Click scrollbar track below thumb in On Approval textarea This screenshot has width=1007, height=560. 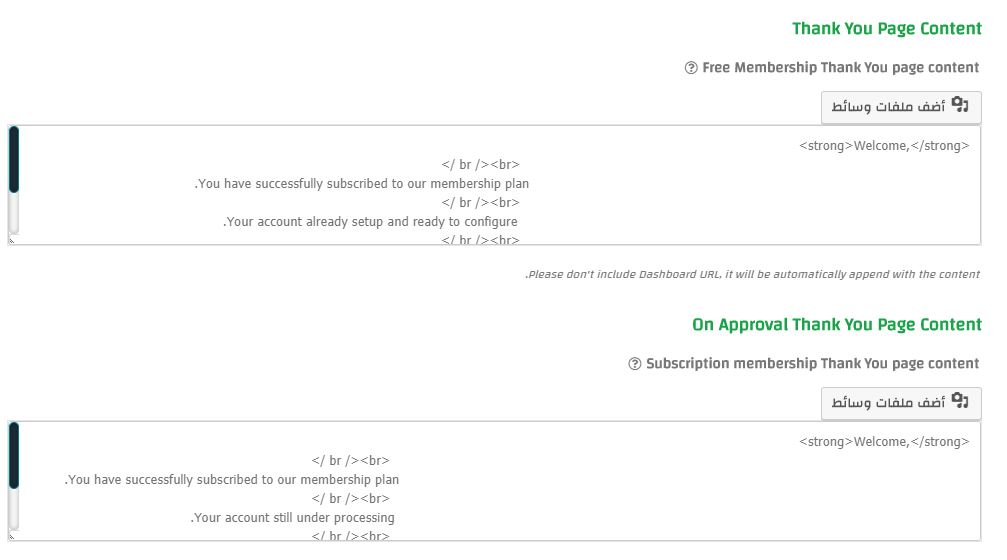point(13,509)
